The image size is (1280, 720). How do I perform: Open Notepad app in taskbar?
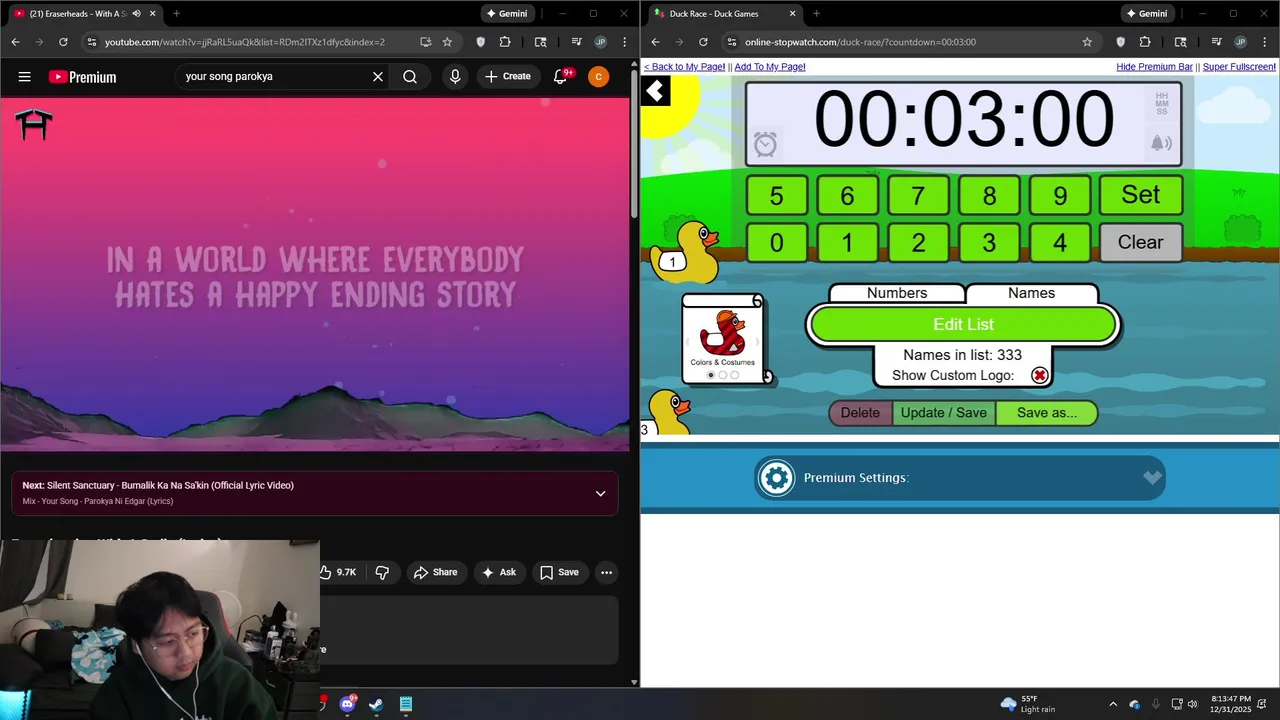click(x=406, y=704)
